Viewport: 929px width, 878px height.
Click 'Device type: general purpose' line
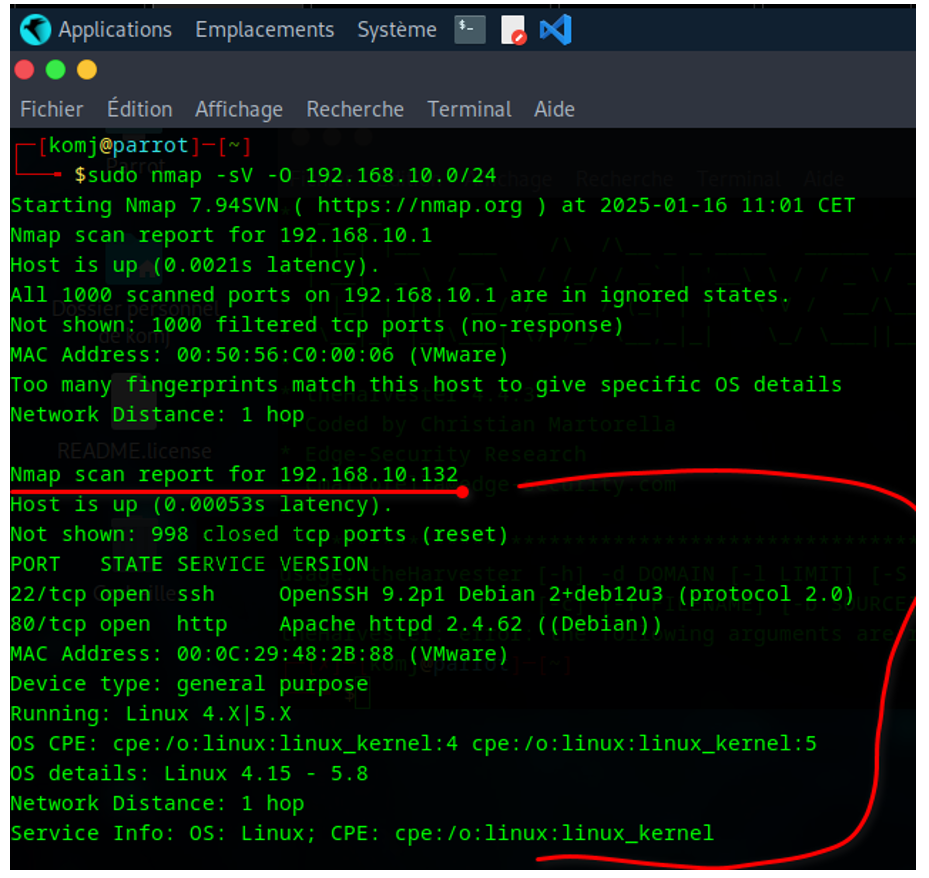[190, 684]
